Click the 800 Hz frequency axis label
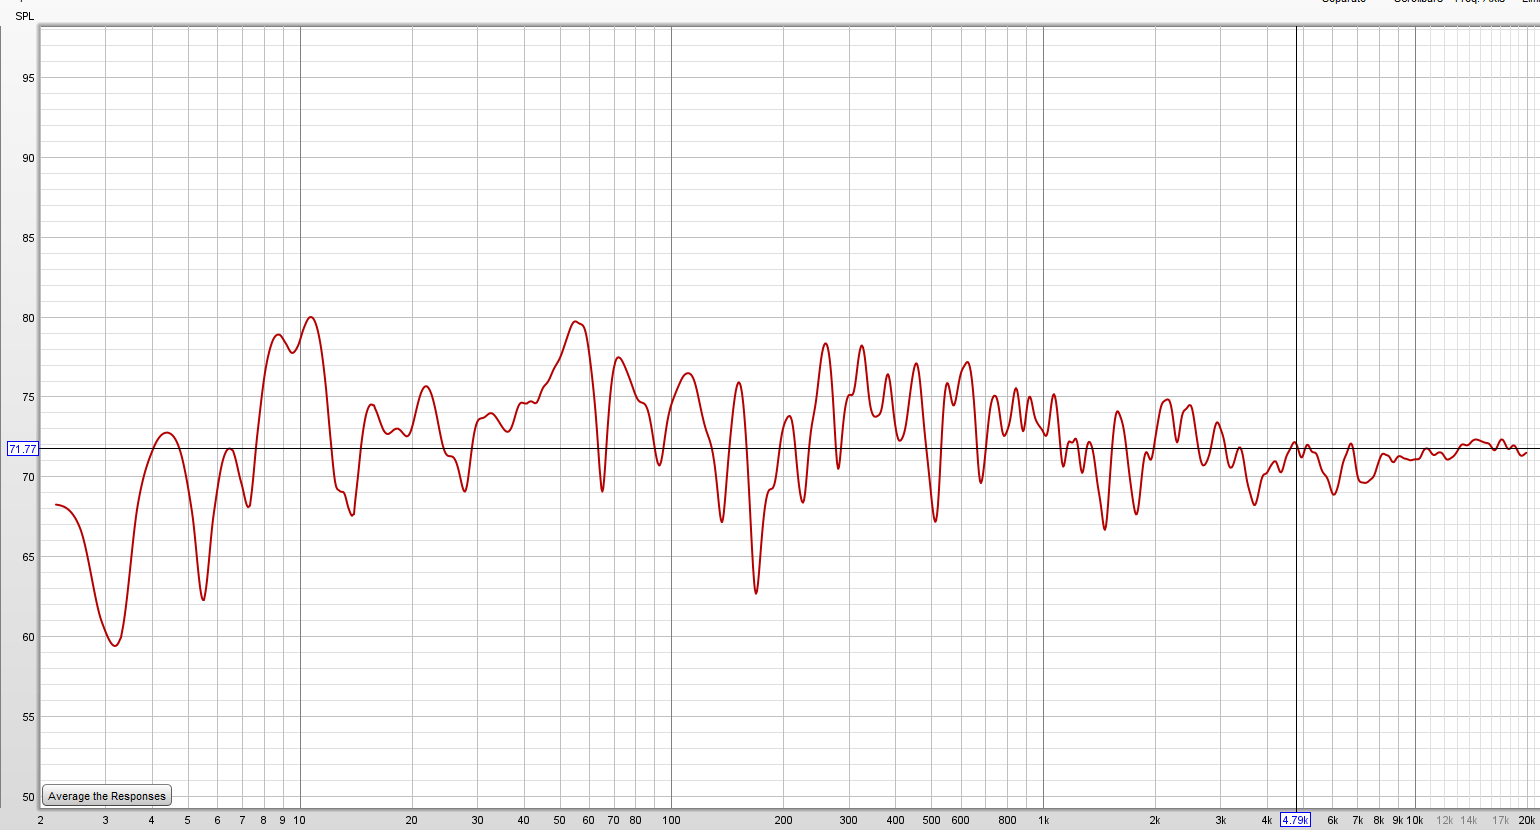 [x=1007, y=820]
